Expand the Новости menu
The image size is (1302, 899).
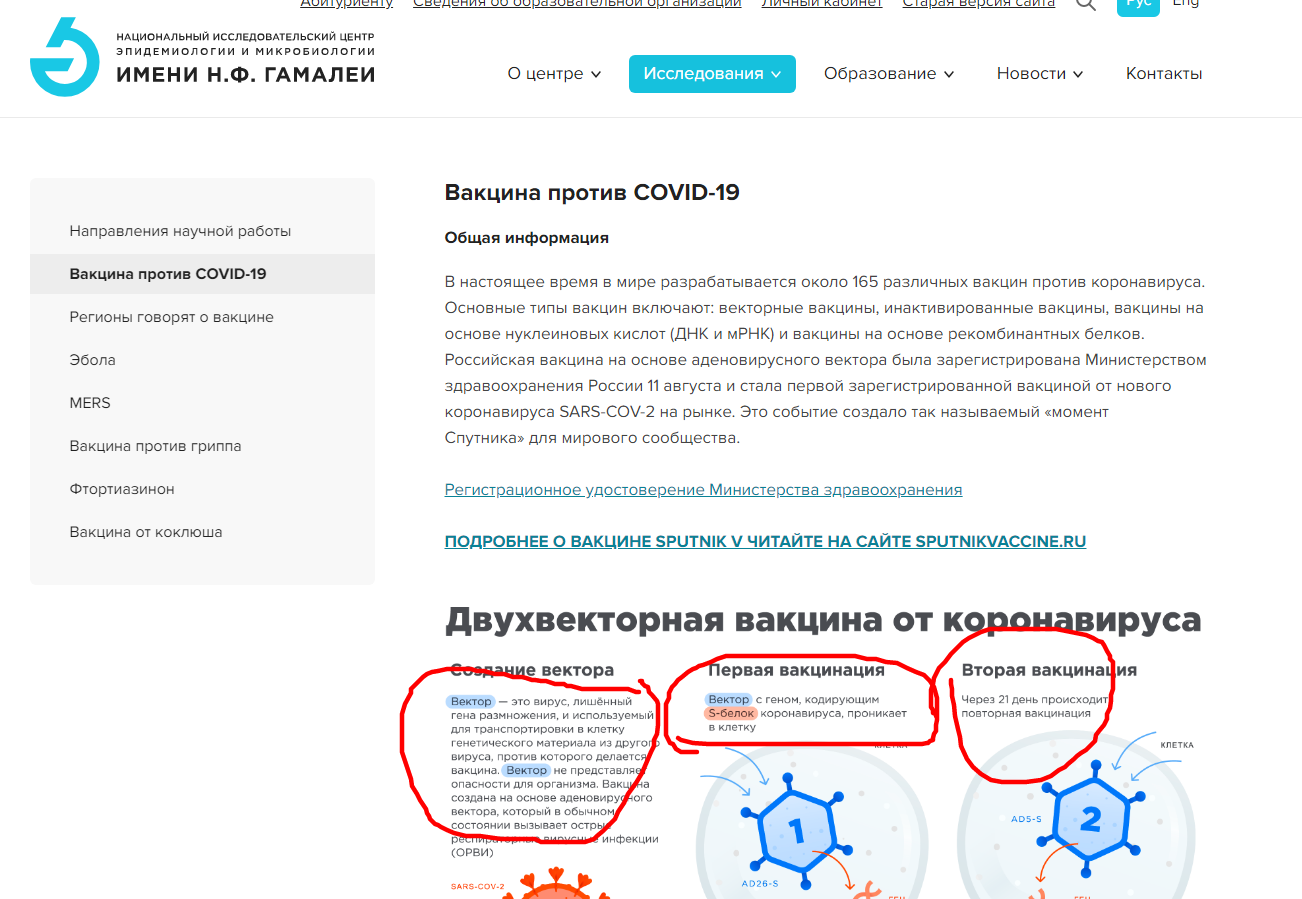pyautogui.click(x=1040, y=74)
